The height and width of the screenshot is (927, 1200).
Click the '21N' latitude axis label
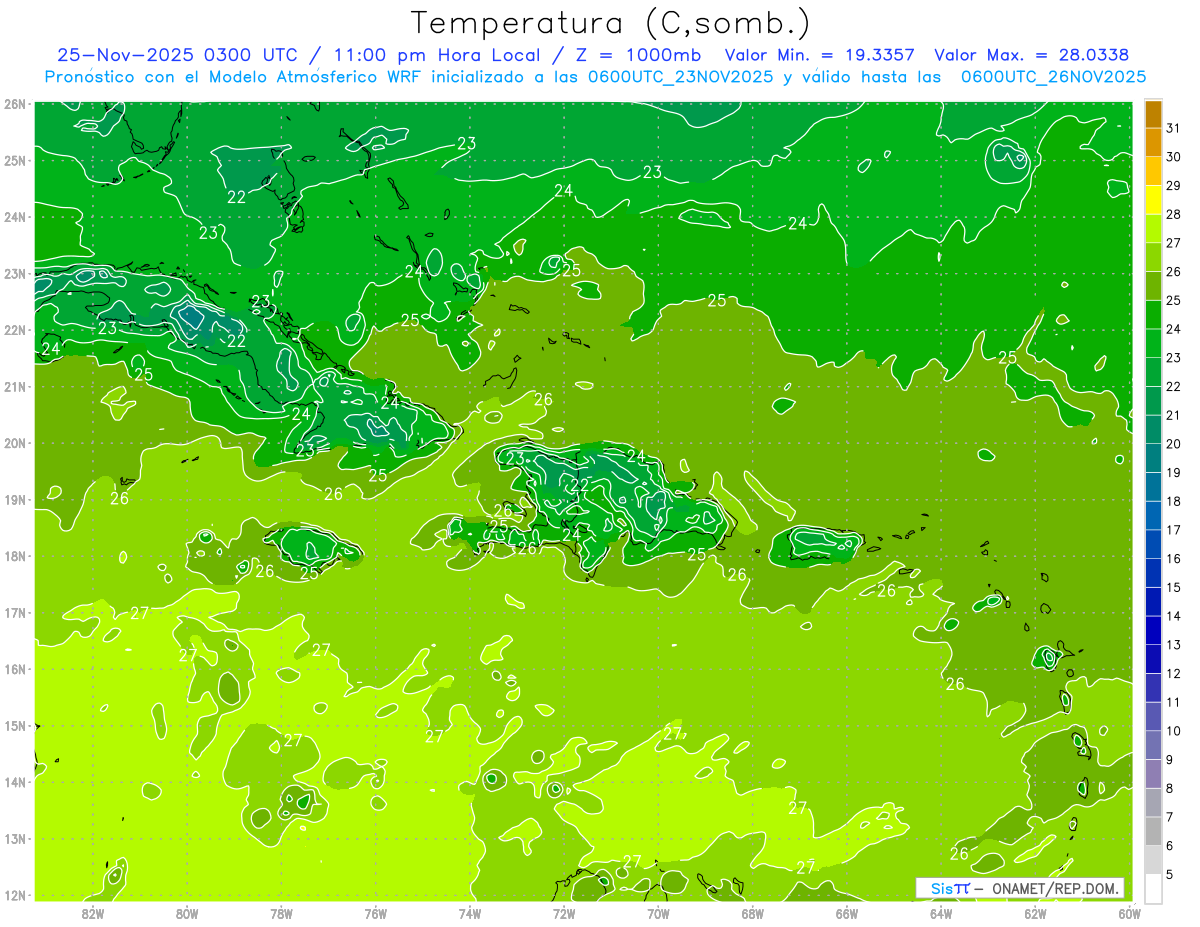15,386
